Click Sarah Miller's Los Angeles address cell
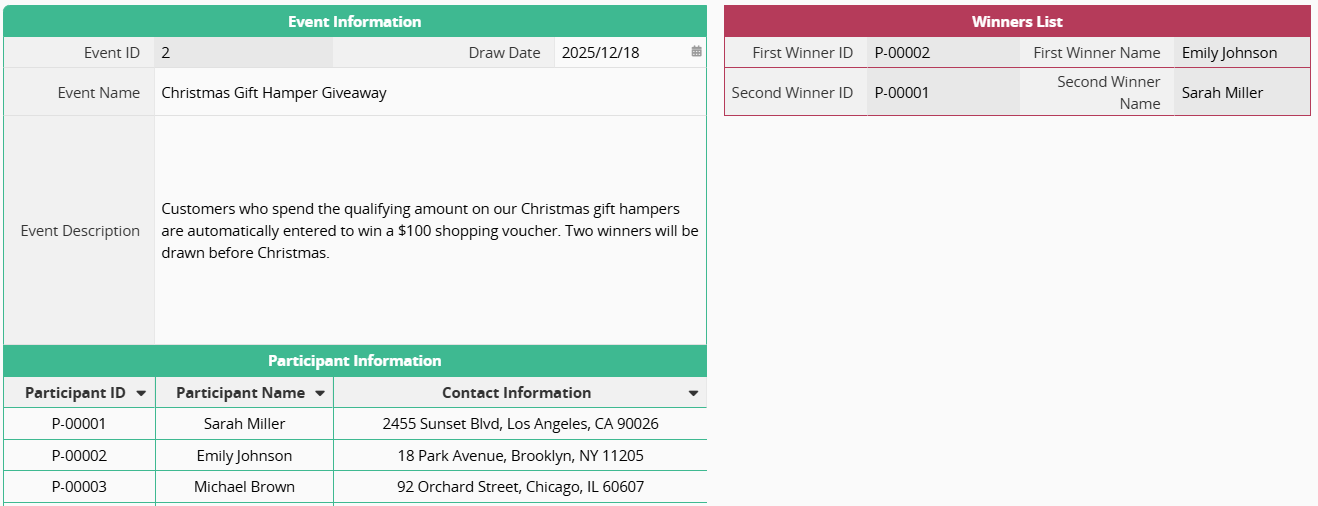This screenshot has width=1318, height=506. point(520,424)
